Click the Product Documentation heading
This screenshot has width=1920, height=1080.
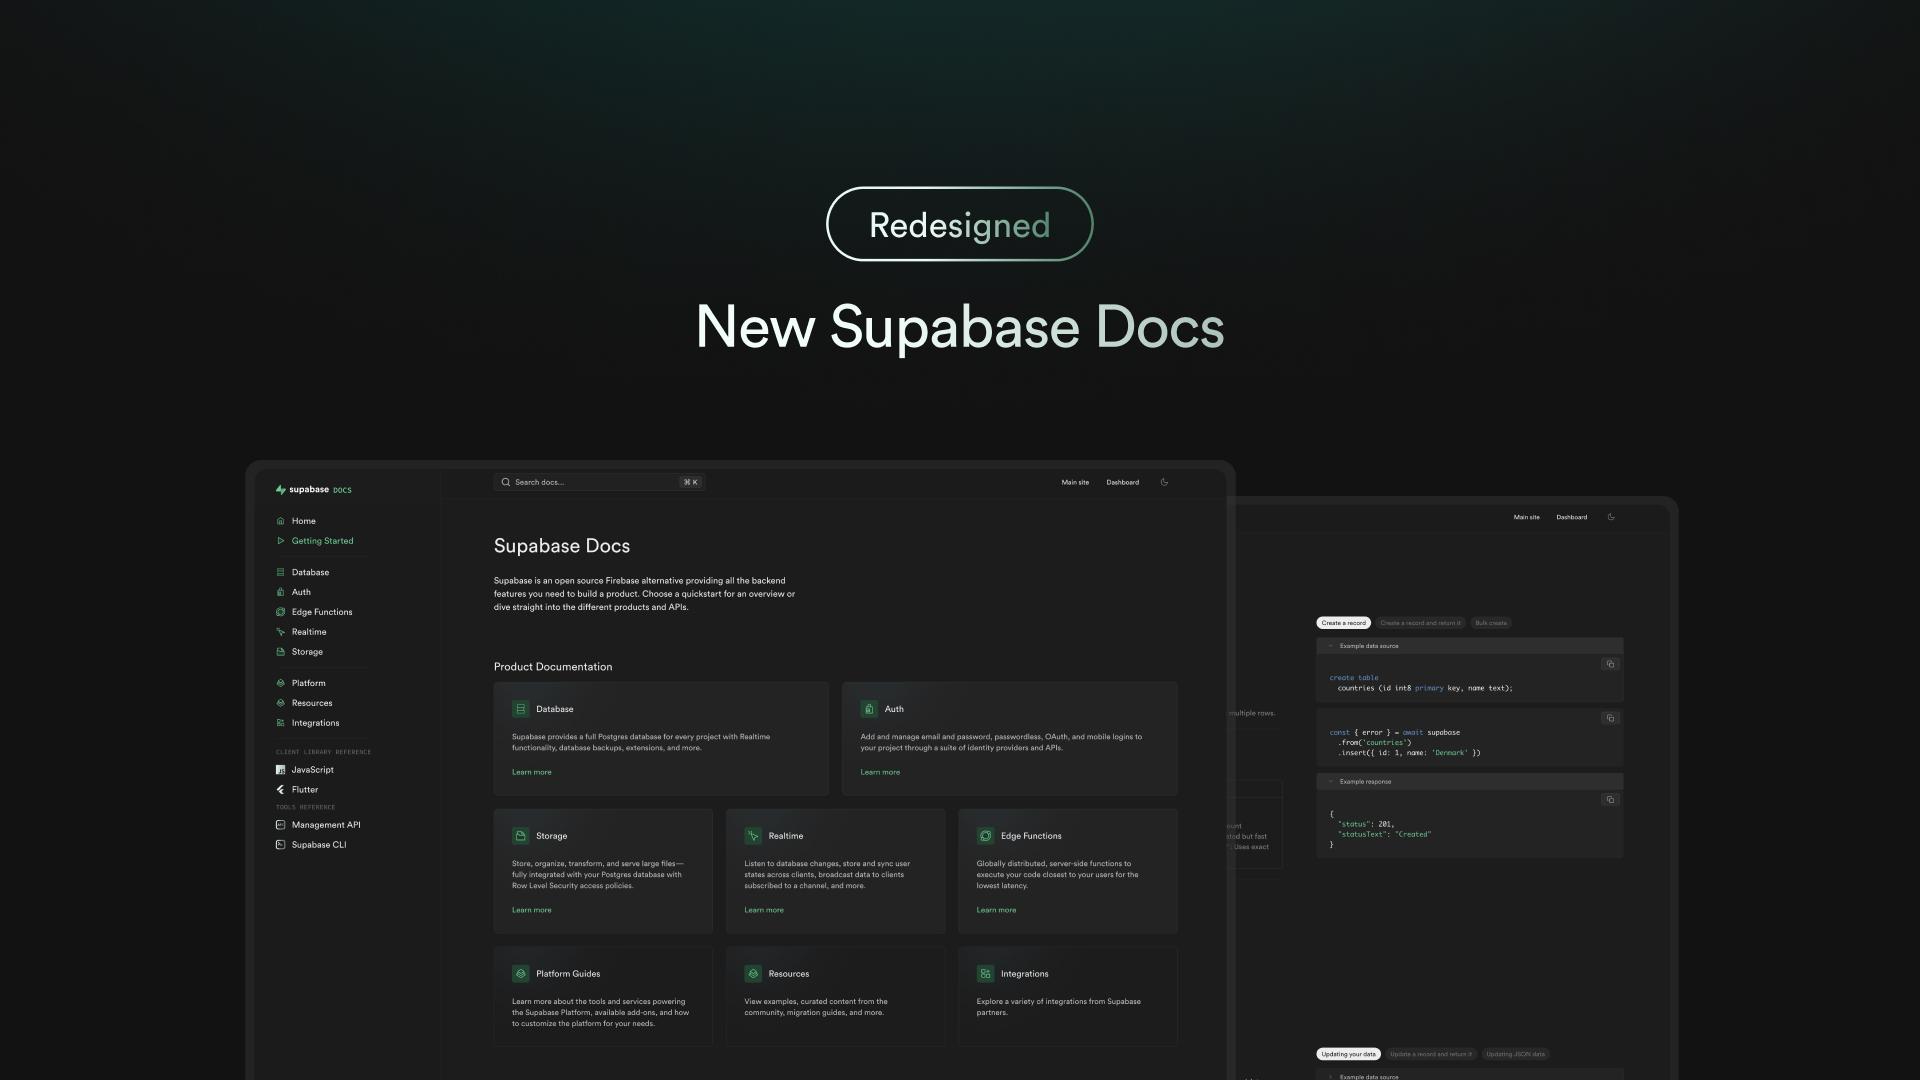pyautogui.click(x=553, y=667)
